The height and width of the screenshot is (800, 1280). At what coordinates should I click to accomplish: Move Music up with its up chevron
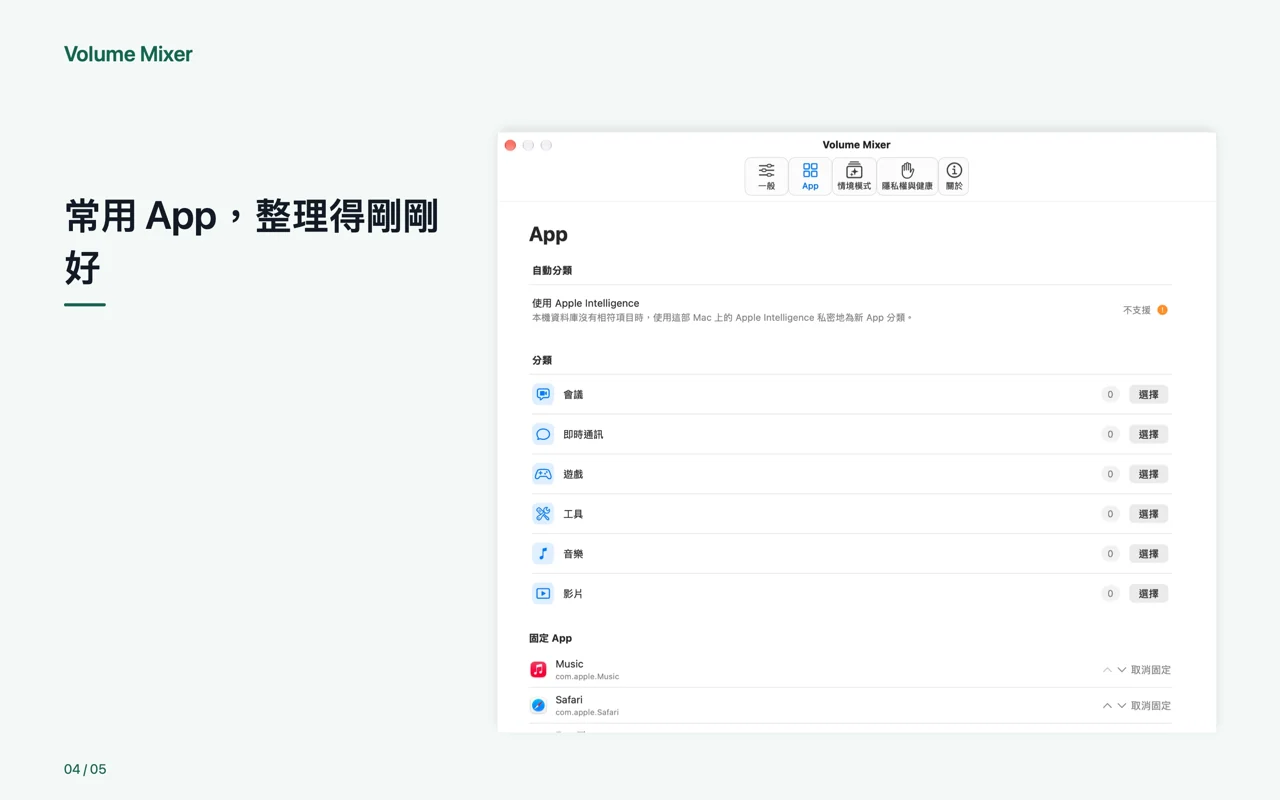1107,670
